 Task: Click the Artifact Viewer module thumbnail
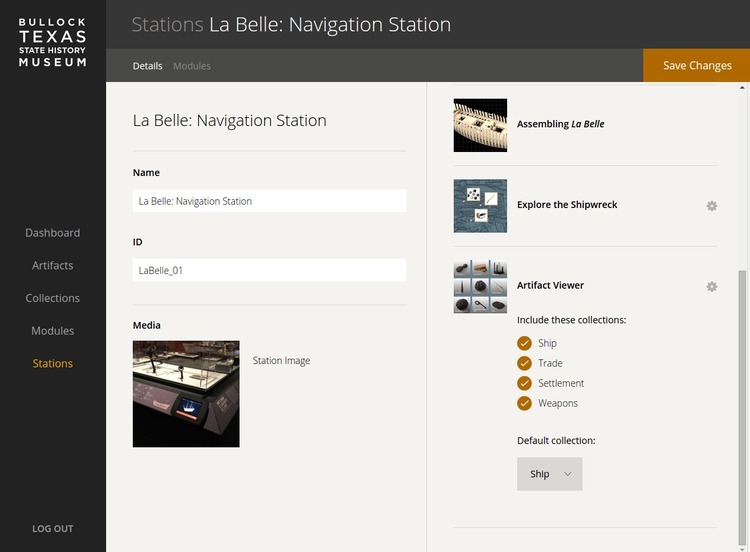pyautogui.click(x=480, y=287)
